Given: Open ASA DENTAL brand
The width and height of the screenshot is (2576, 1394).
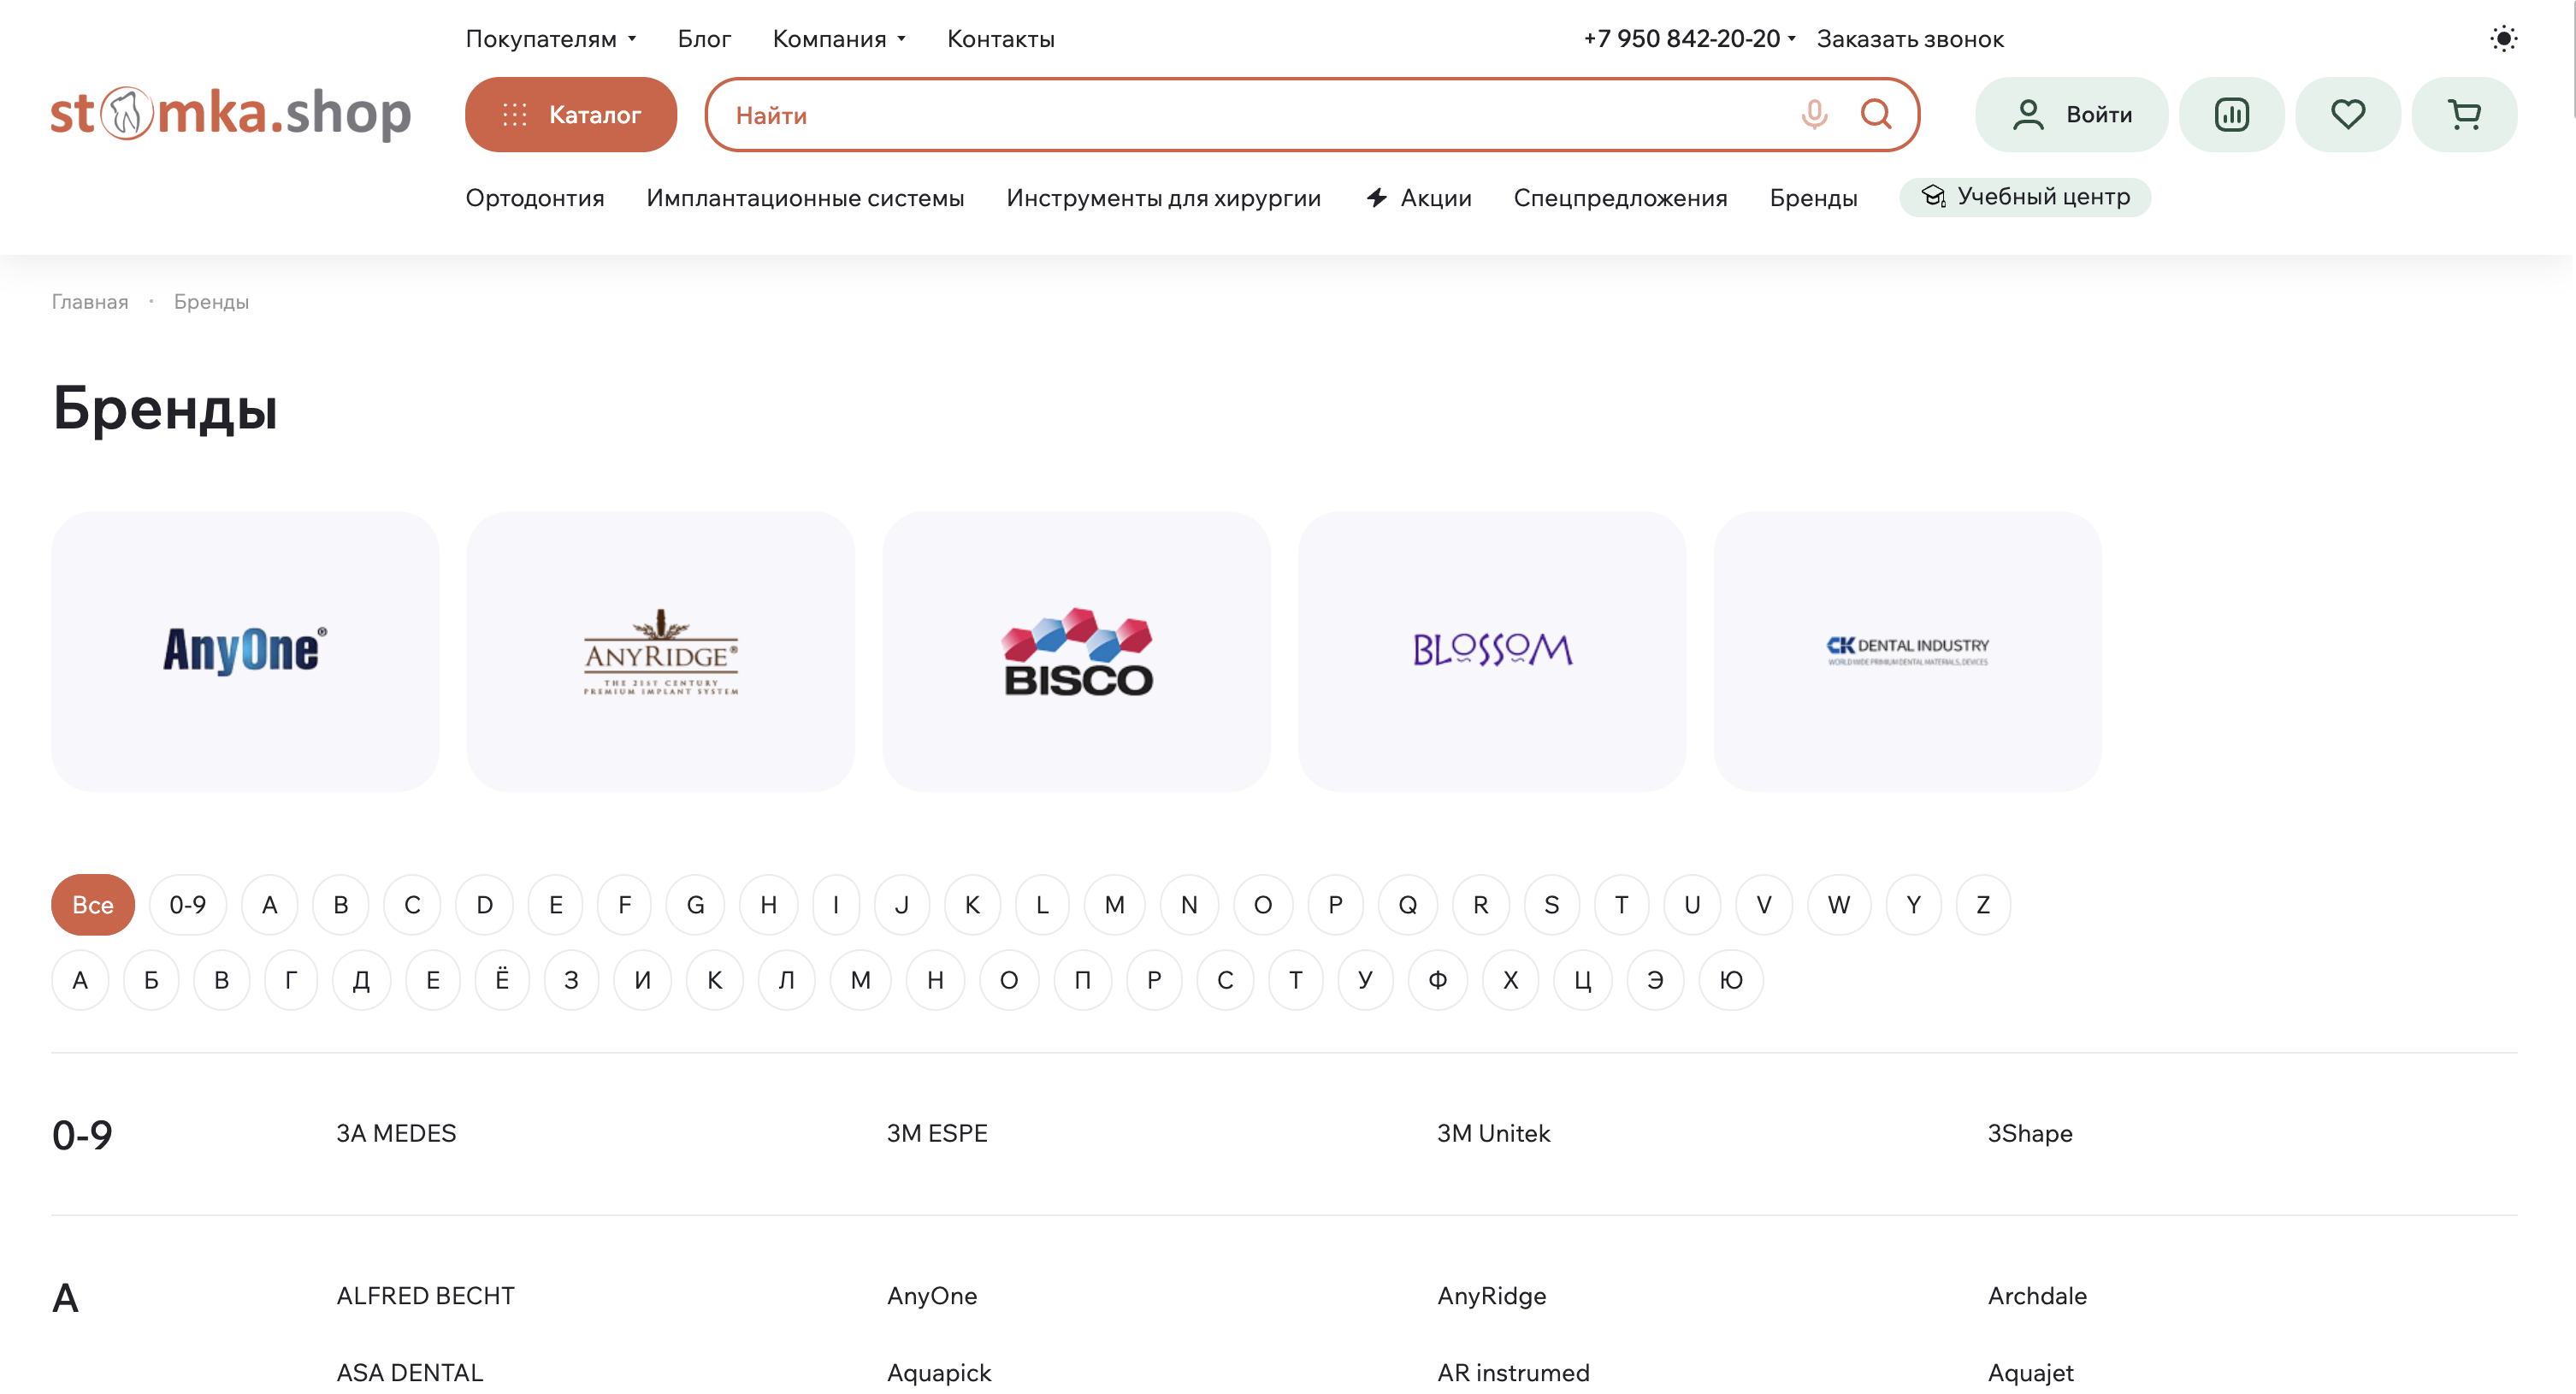Looking at the screenshot, I should 410,1372.
